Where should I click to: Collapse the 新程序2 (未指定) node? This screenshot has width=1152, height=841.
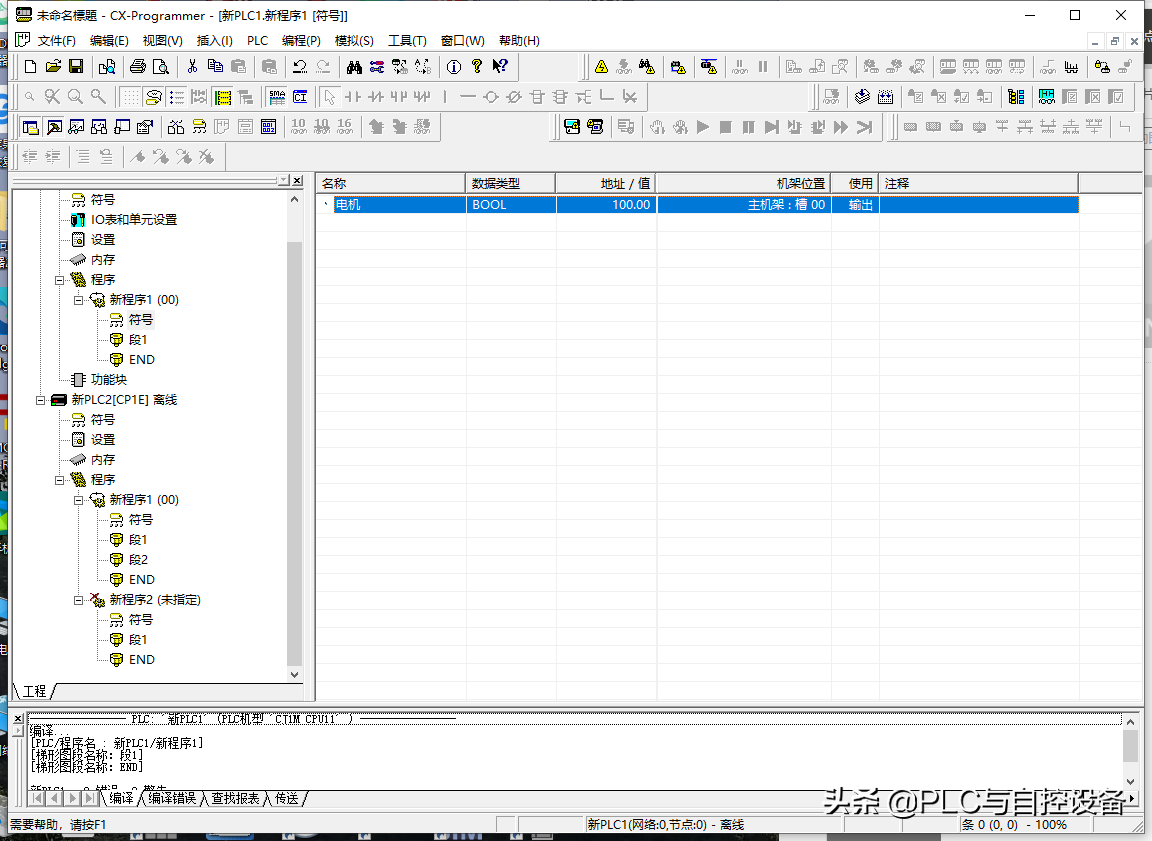coord(79,600)
